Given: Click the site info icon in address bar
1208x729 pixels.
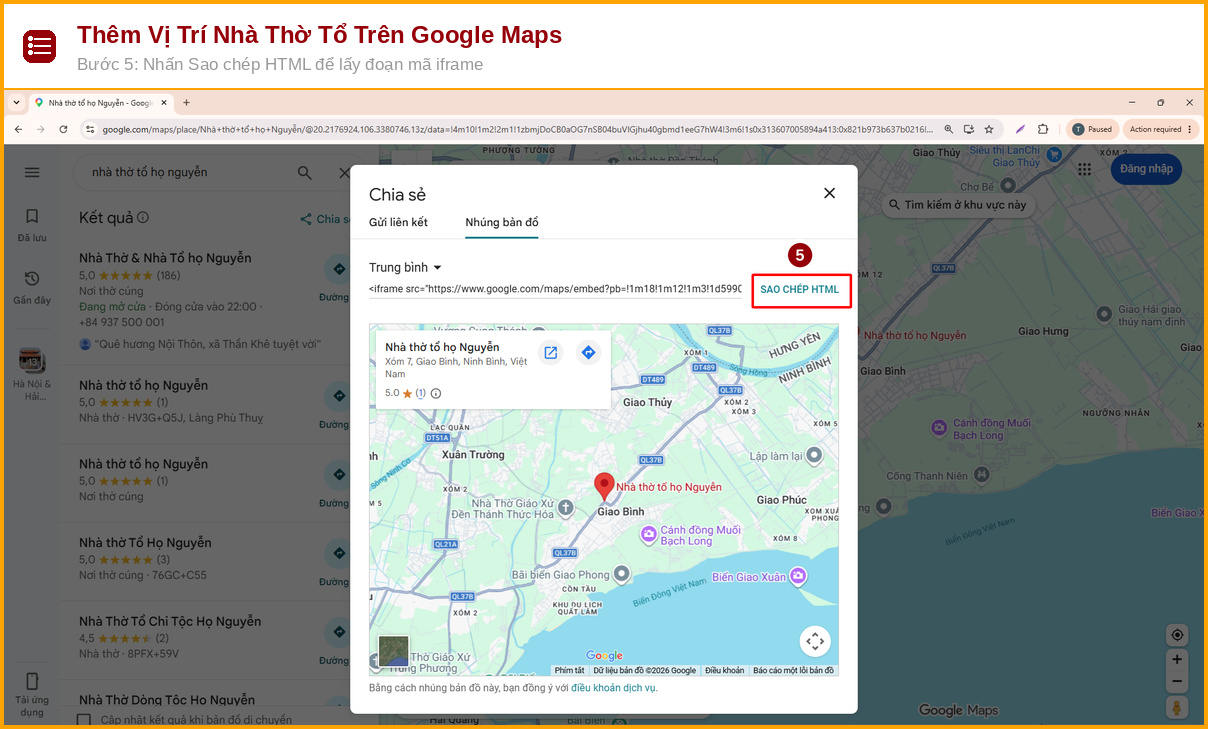Looking at the screenshot, I should pos(89,129).
